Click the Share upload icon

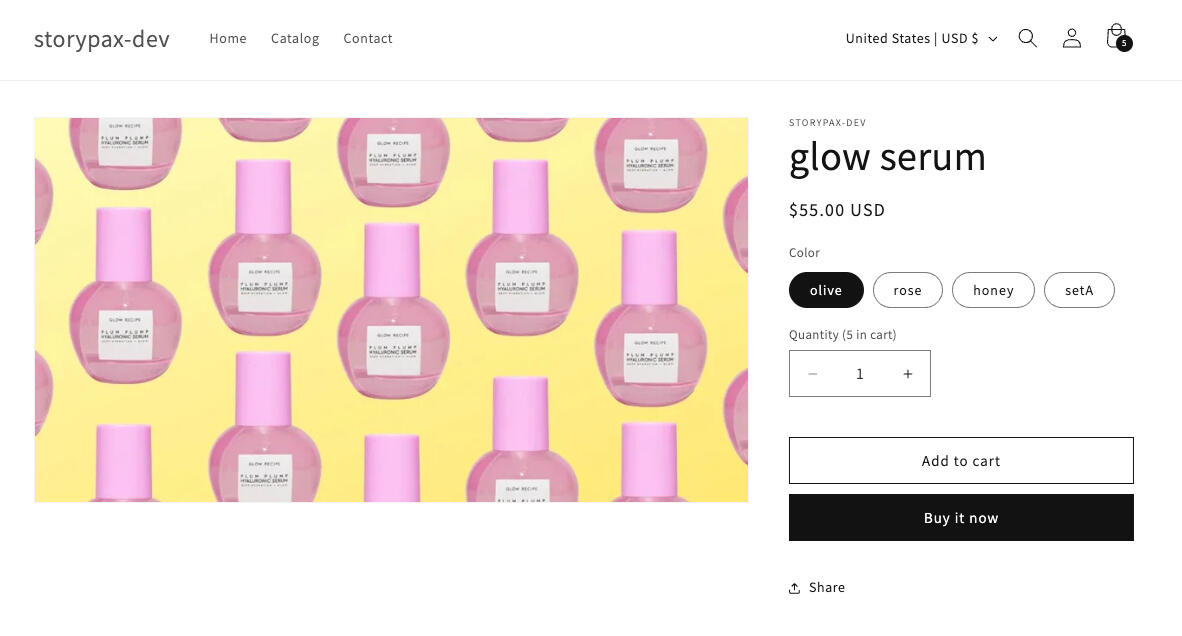(795, 588)
